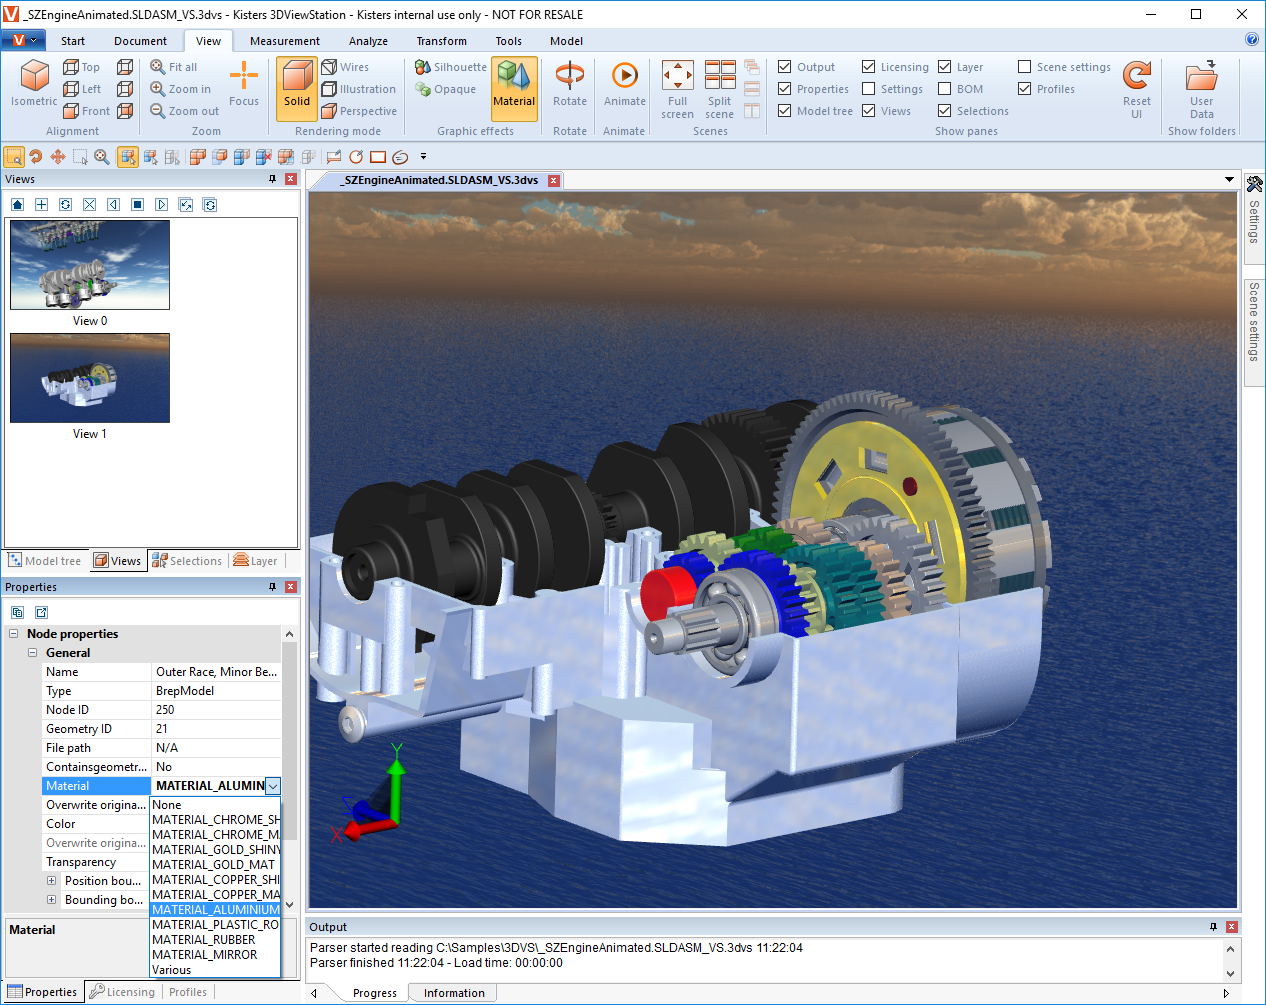Switch to the Selections panel tab
This screenshot has width=1266, height=1005.
pos(187,561)
